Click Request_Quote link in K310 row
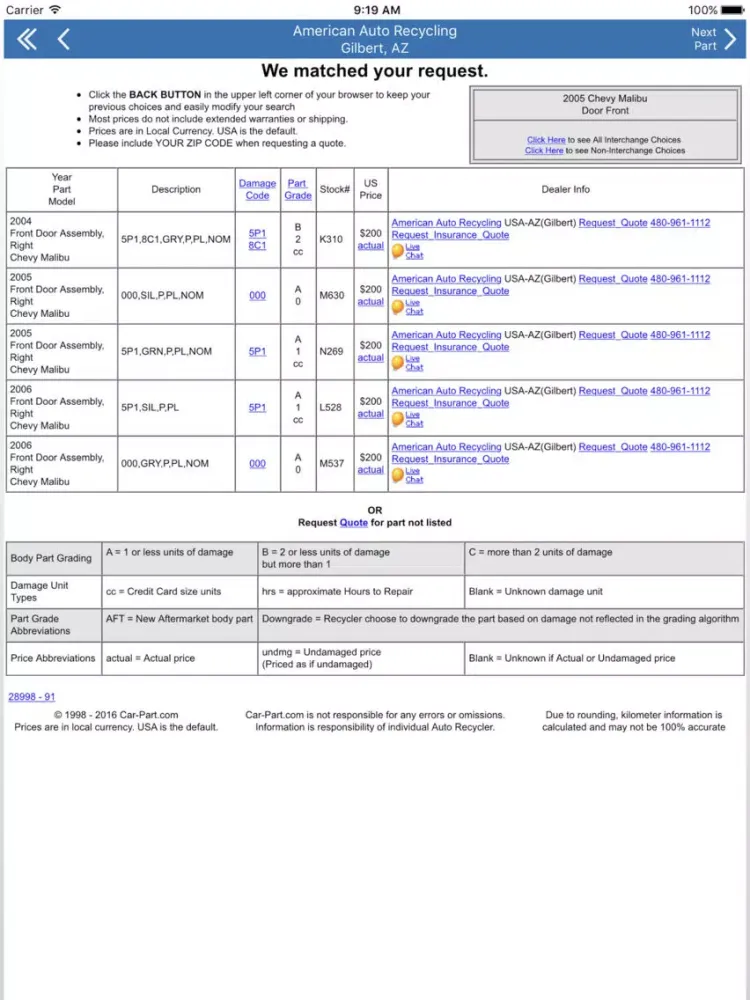The height and width of the screenshot is (1000, 750). 613,223
